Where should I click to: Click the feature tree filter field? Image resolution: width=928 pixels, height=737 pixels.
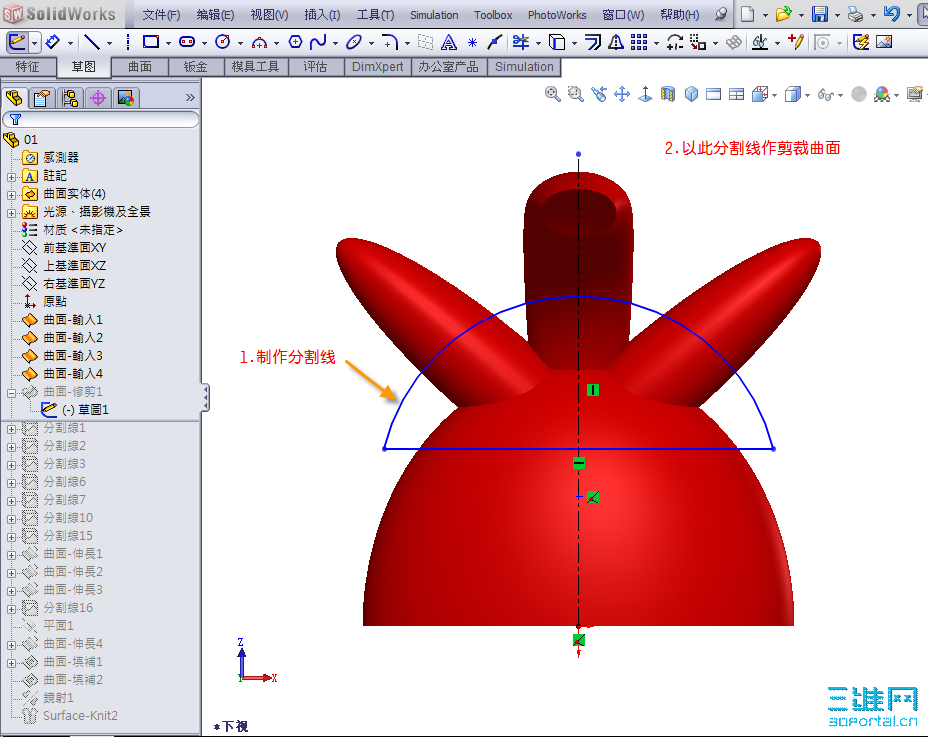pyautogui.click(x=101, y=120)
